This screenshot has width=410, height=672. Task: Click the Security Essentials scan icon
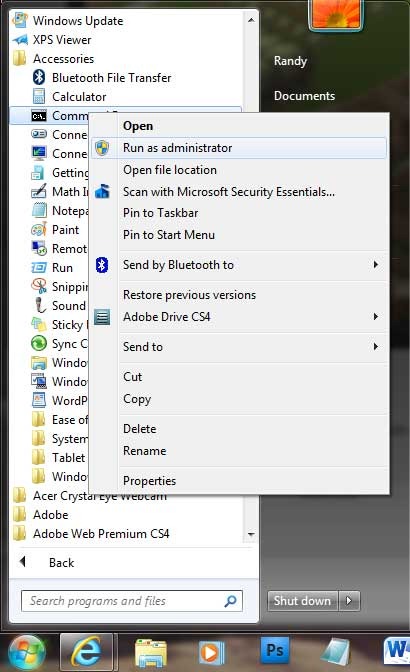pos(102,191)
